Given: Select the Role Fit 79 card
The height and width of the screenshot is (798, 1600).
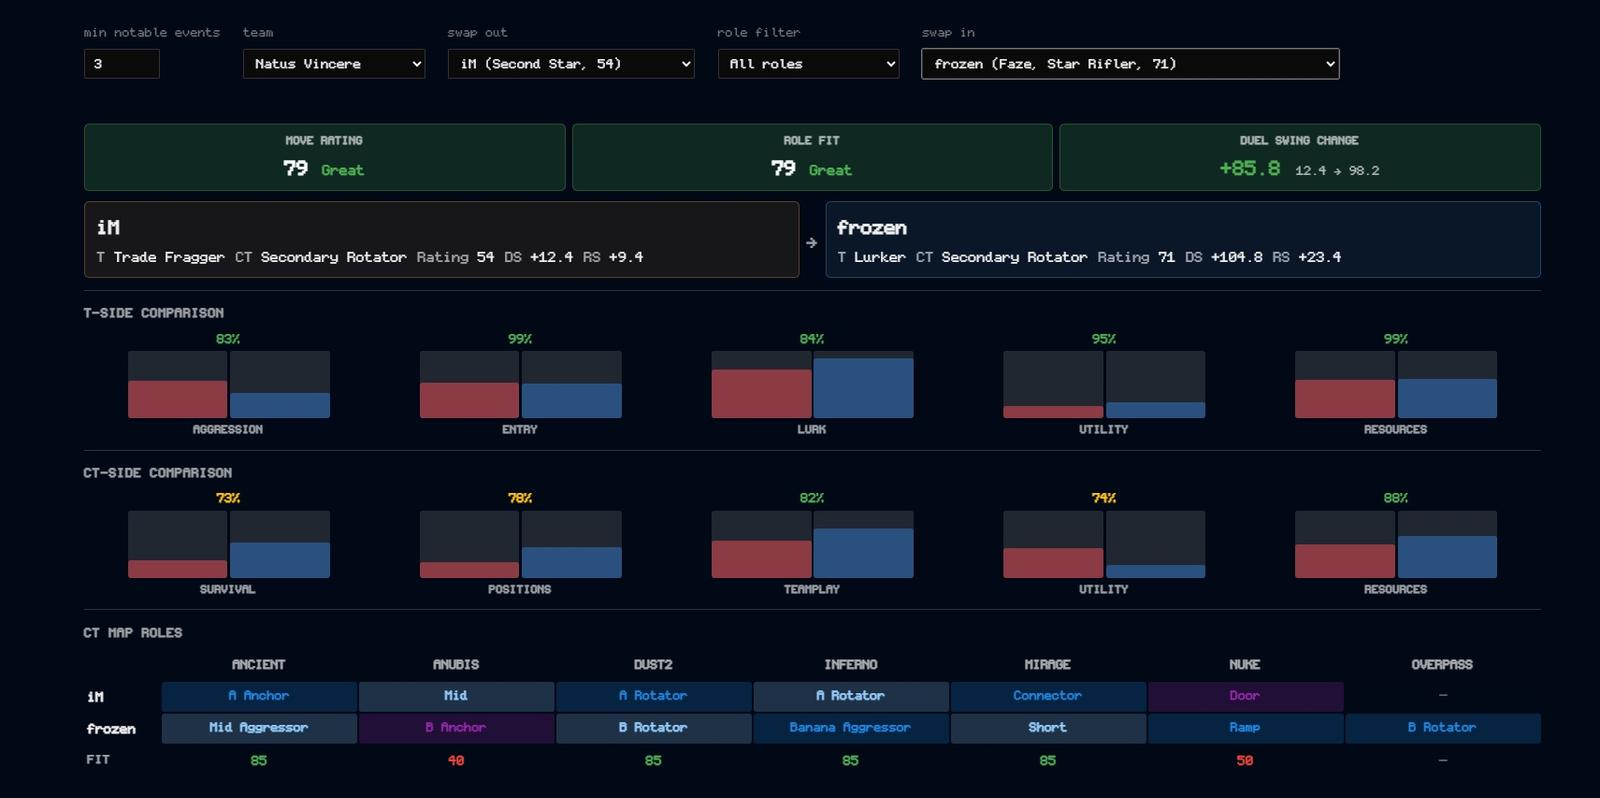Looking at the screenshot, I should point(812,157).
